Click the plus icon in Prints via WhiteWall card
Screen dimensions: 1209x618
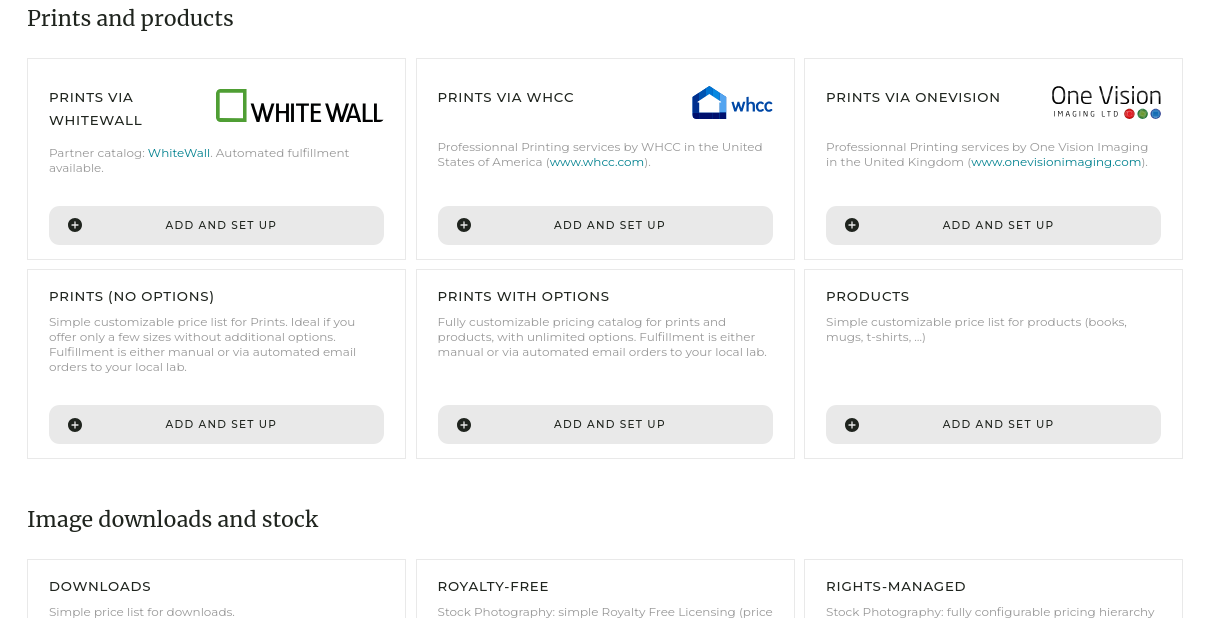coord(75,225)
